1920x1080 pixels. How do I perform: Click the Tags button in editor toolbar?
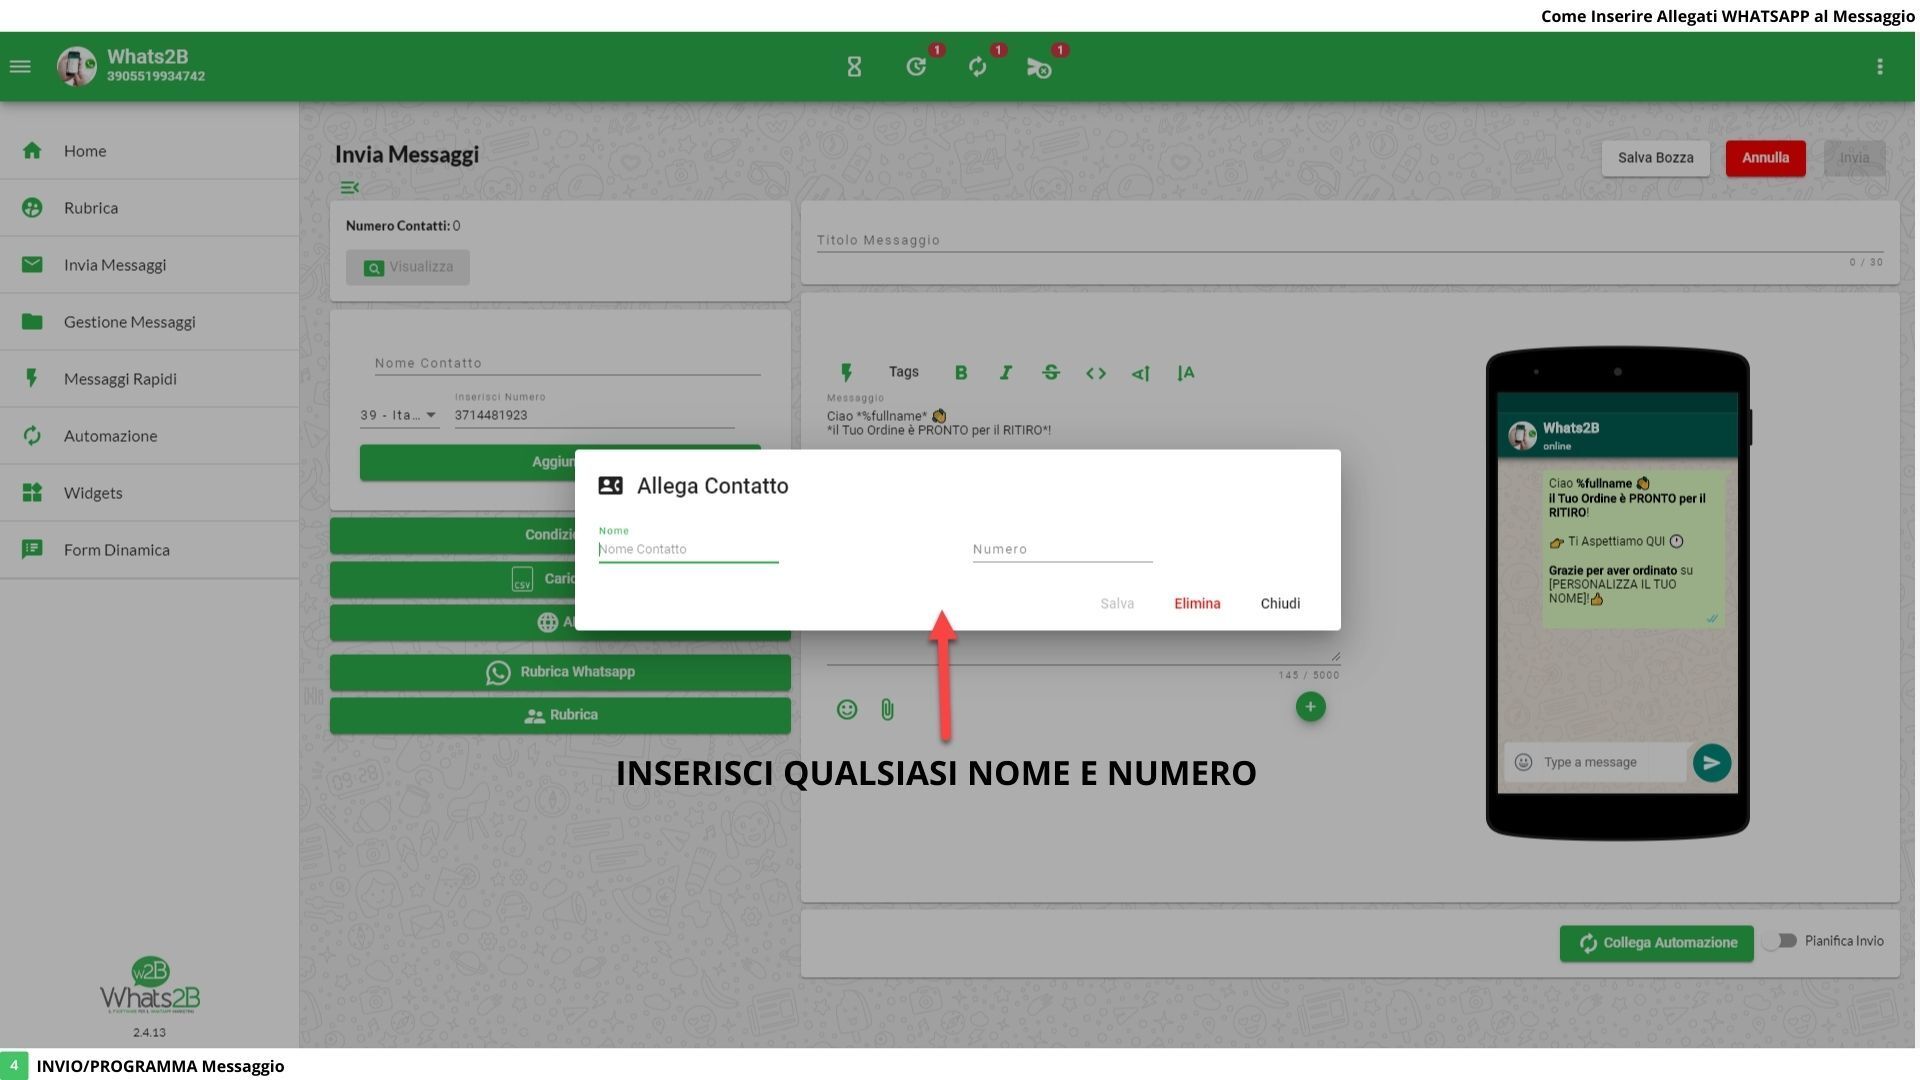[903, 372]
